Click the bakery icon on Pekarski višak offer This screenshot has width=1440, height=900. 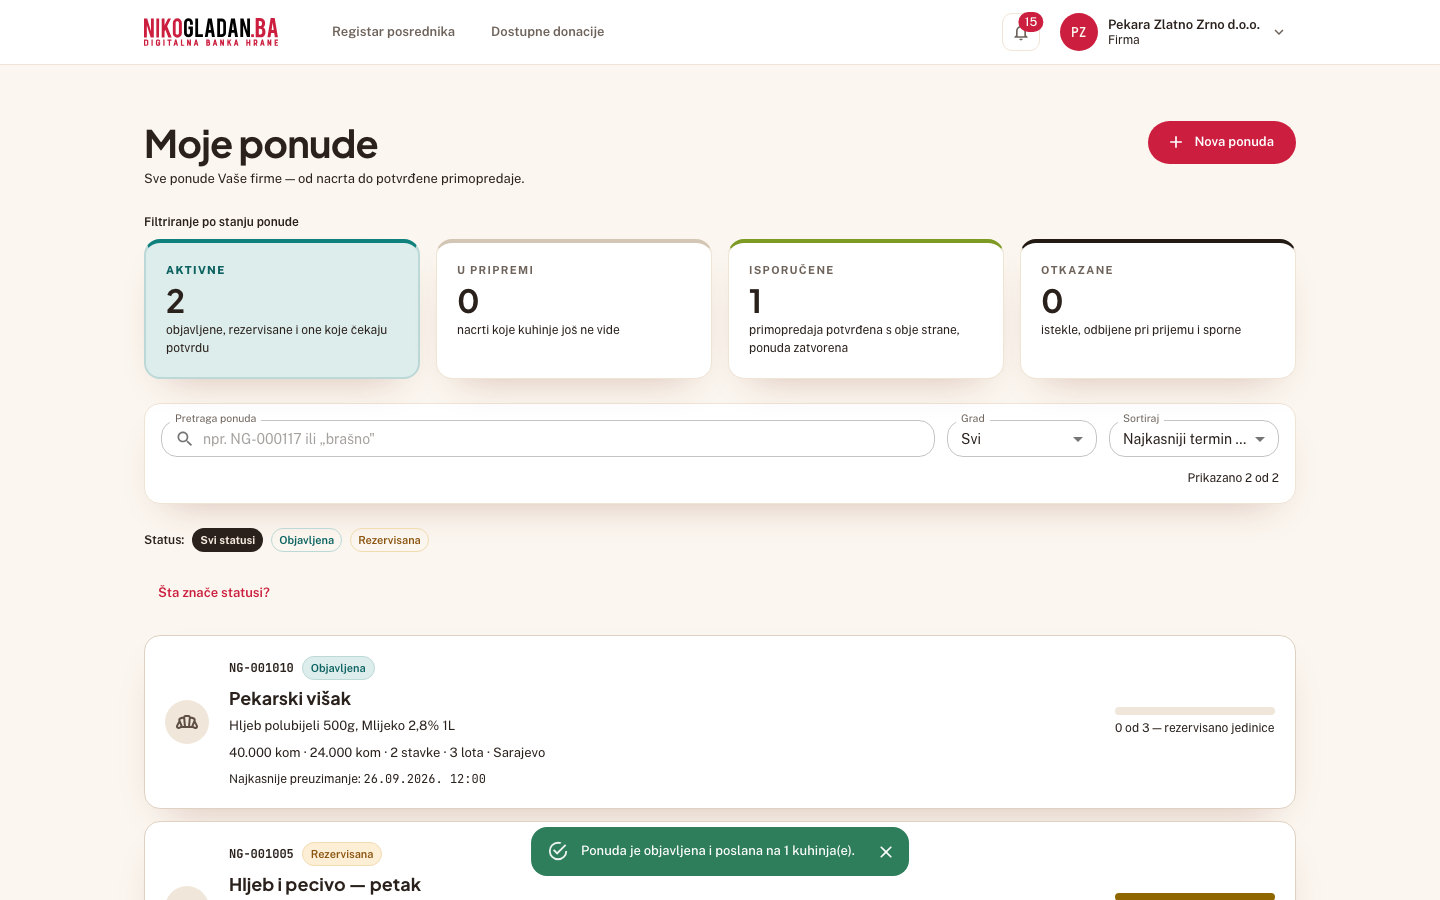click(187, 722)
